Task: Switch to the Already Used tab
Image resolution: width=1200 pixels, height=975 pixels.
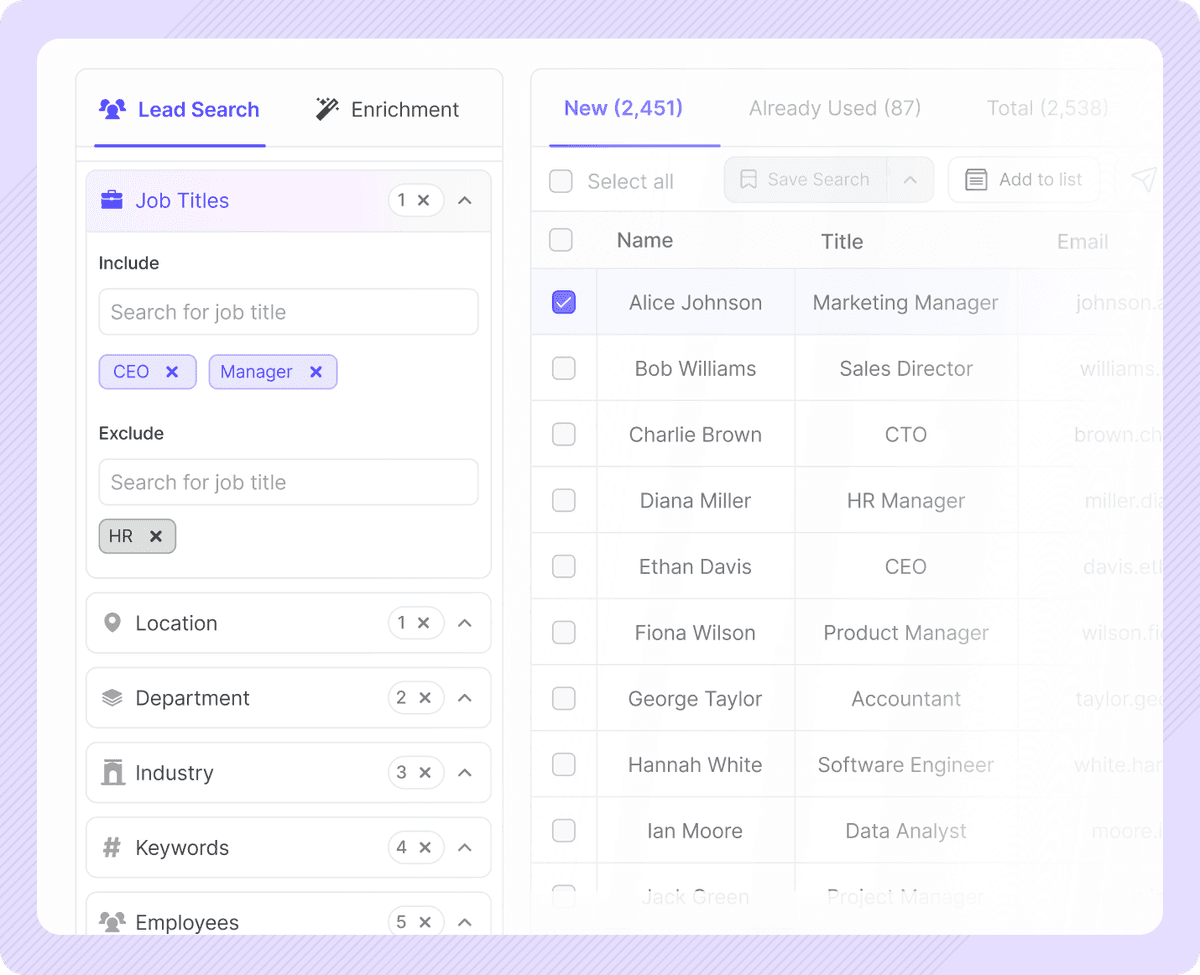Action: [x=834, y=108]
